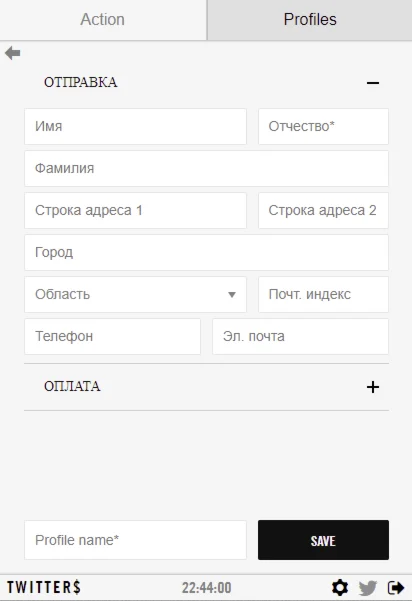
Task: Expand the ОПЛАТА section with the plus icon
Action: coord(373,387)
